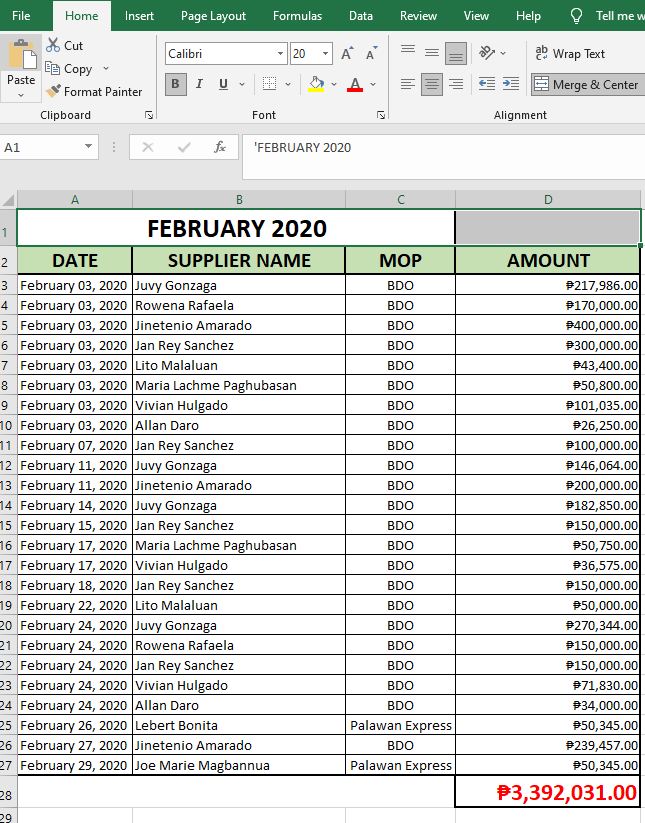Increase font size with large A icon
This screenshot has height=823, width=645.
click(347, 54)
